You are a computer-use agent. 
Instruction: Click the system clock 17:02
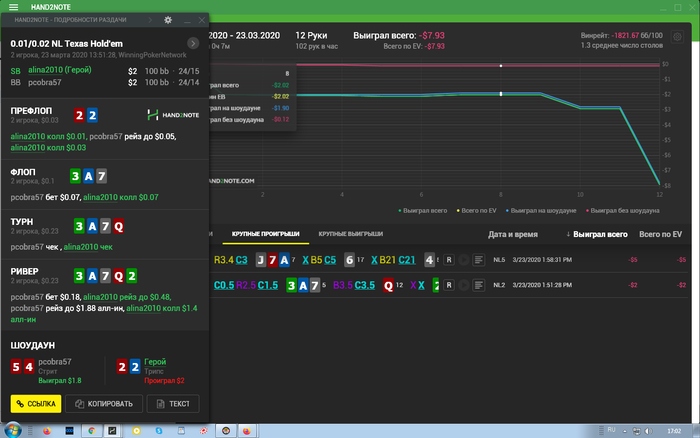(674, 431)
